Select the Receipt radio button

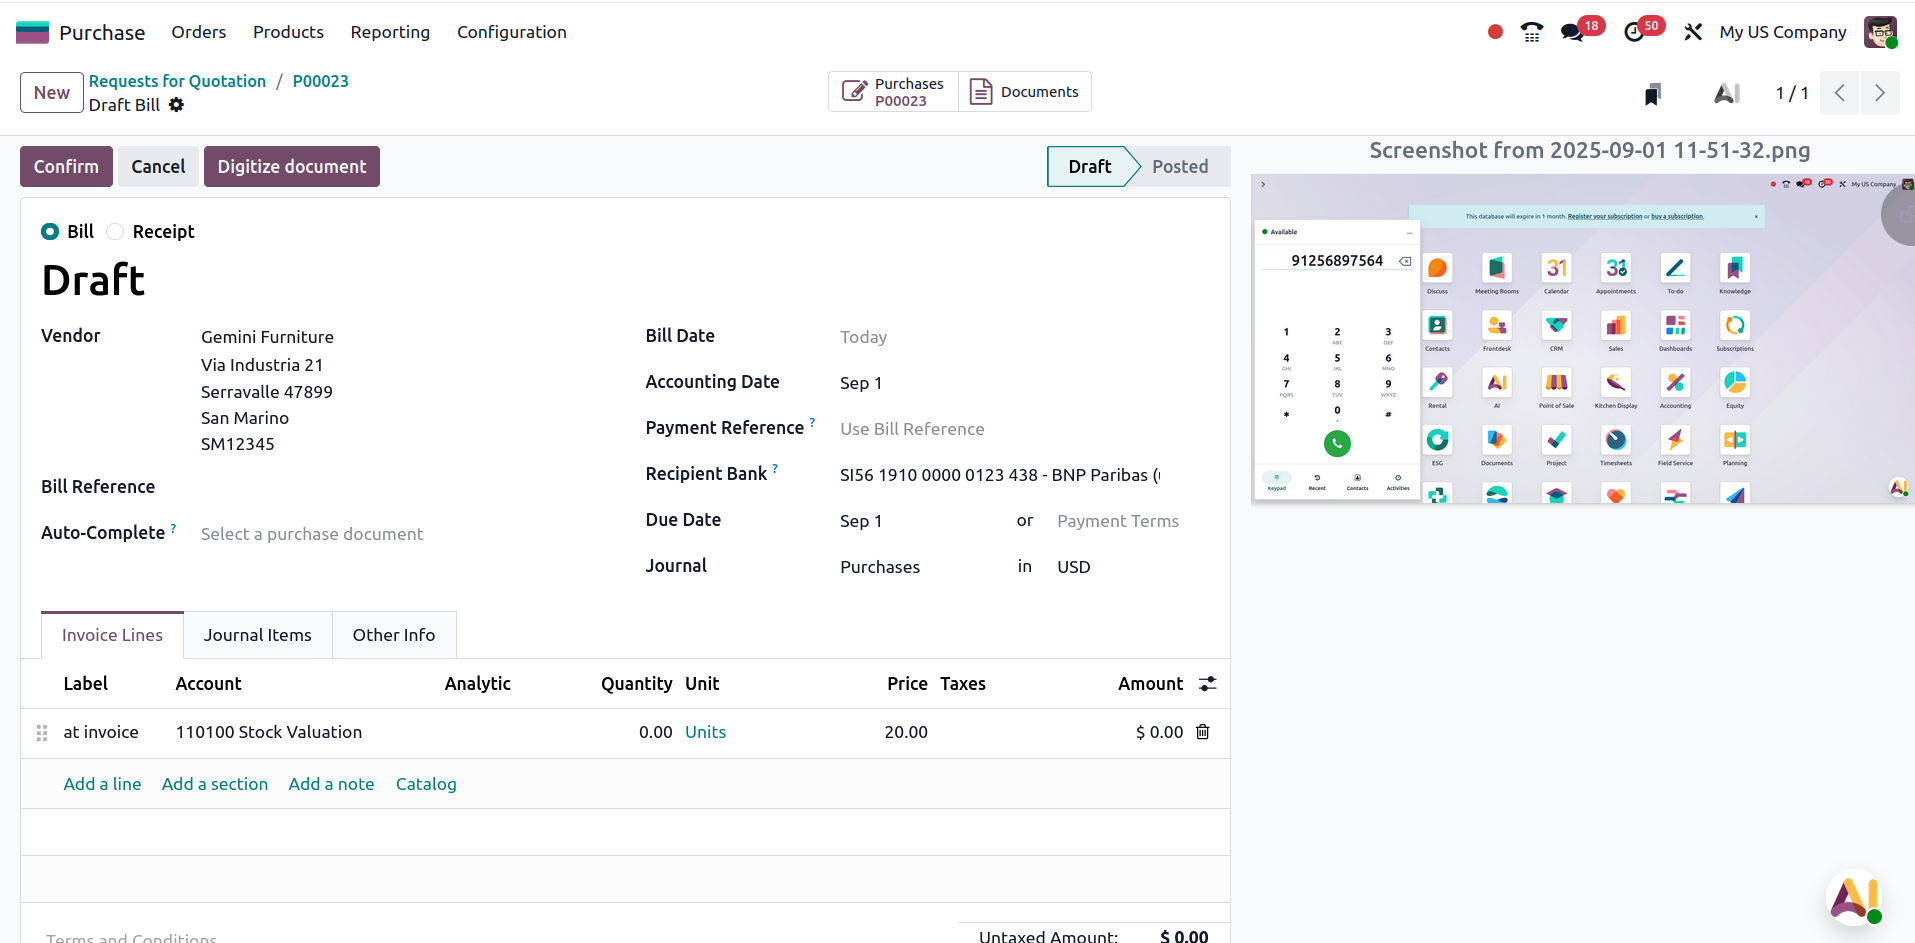116,232
